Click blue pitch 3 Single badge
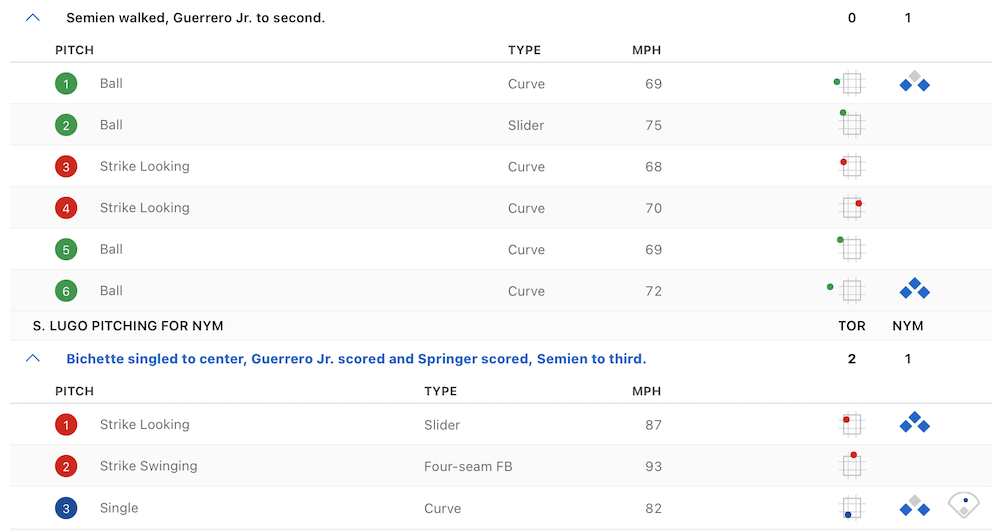 [66, 508]
